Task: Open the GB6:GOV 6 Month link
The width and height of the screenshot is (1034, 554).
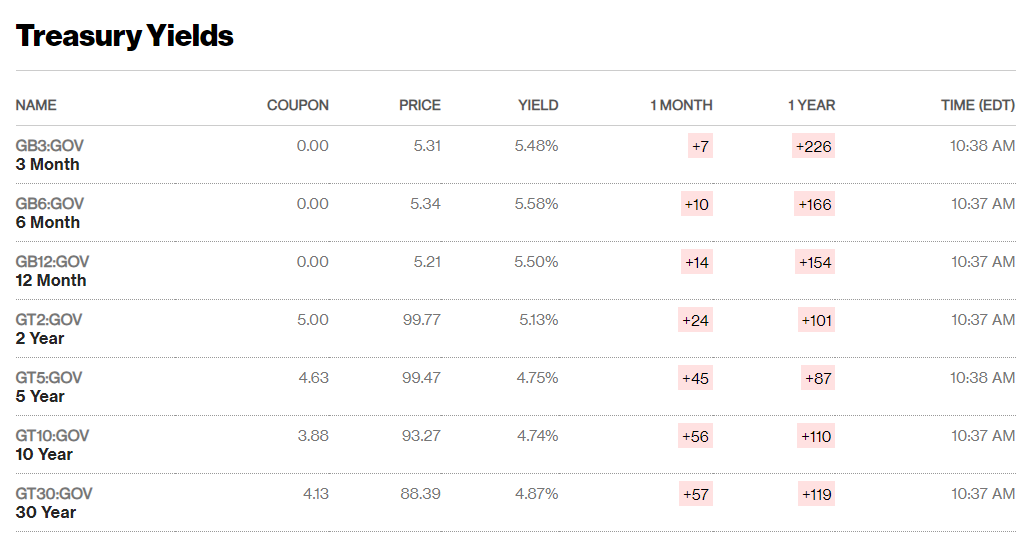Action: pyautogui.click(x=49, y=213)
